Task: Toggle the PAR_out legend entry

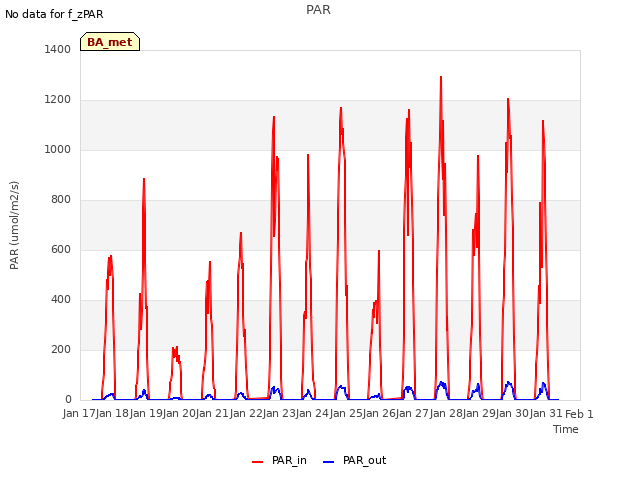Action: coord(355,461)
